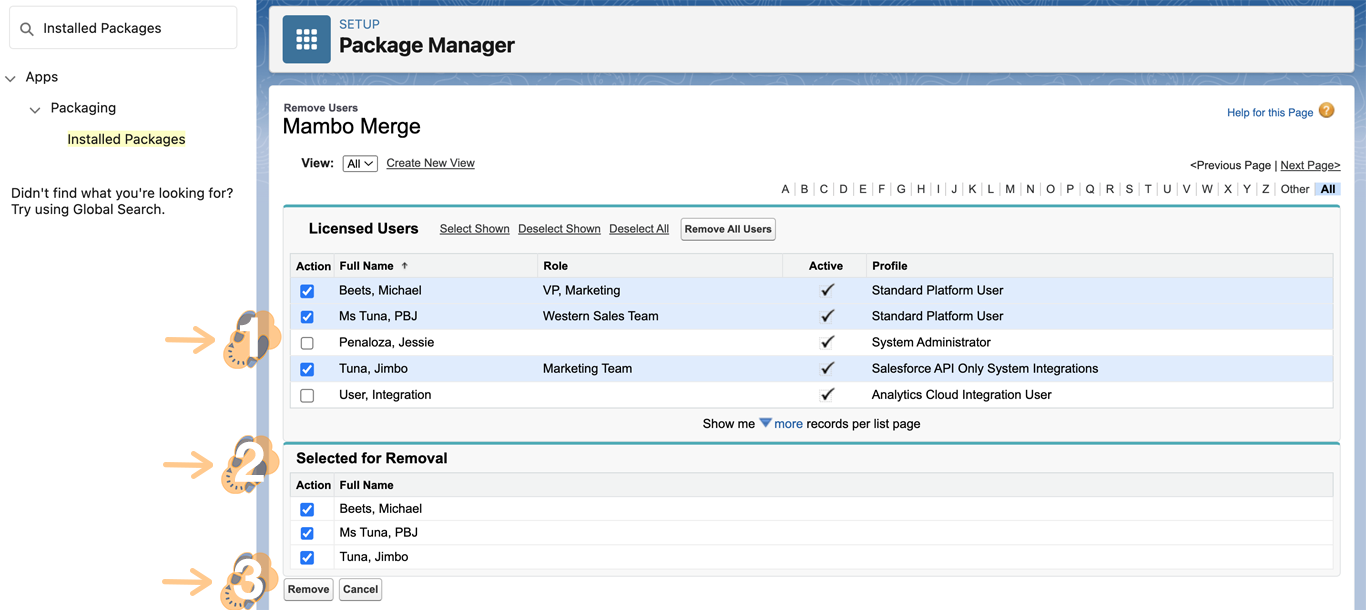1366x610 pixels.
Task: Go to Next Page link
Action: (x=1310, y=165)
